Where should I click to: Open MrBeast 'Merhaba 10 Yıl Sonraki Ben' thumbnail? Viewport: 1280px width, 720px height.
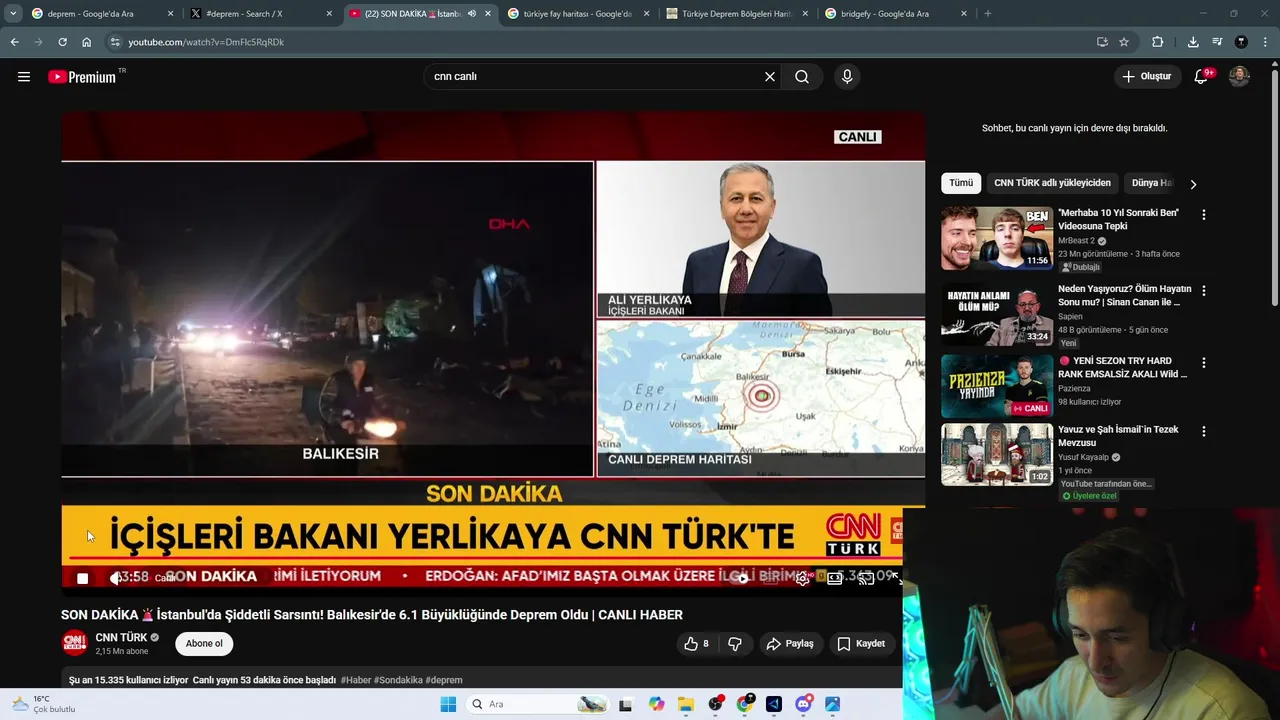[x=996, y=238]
